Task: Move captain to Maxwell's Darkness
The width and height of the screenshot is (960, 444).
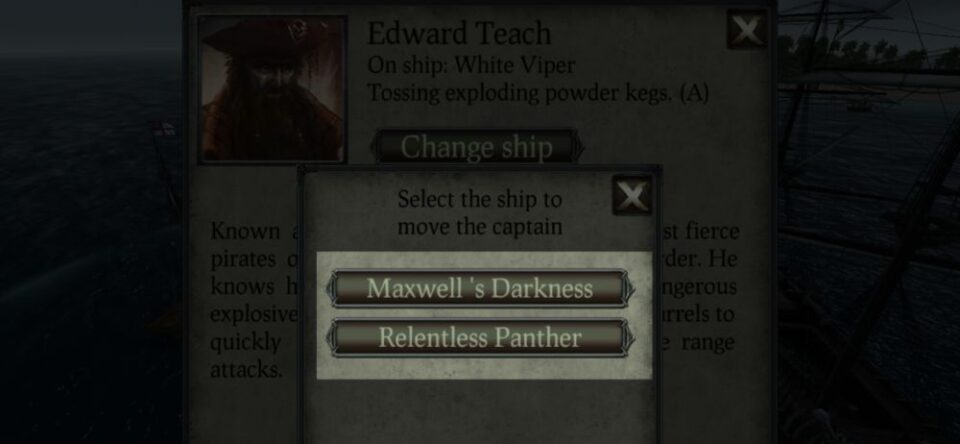Action: (x=480, y=288)
